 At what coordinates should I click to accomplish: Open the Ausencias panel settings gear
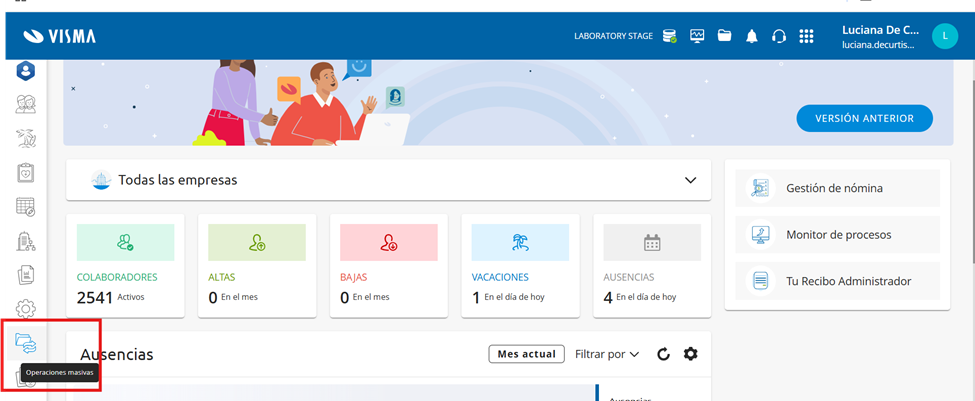690,354
